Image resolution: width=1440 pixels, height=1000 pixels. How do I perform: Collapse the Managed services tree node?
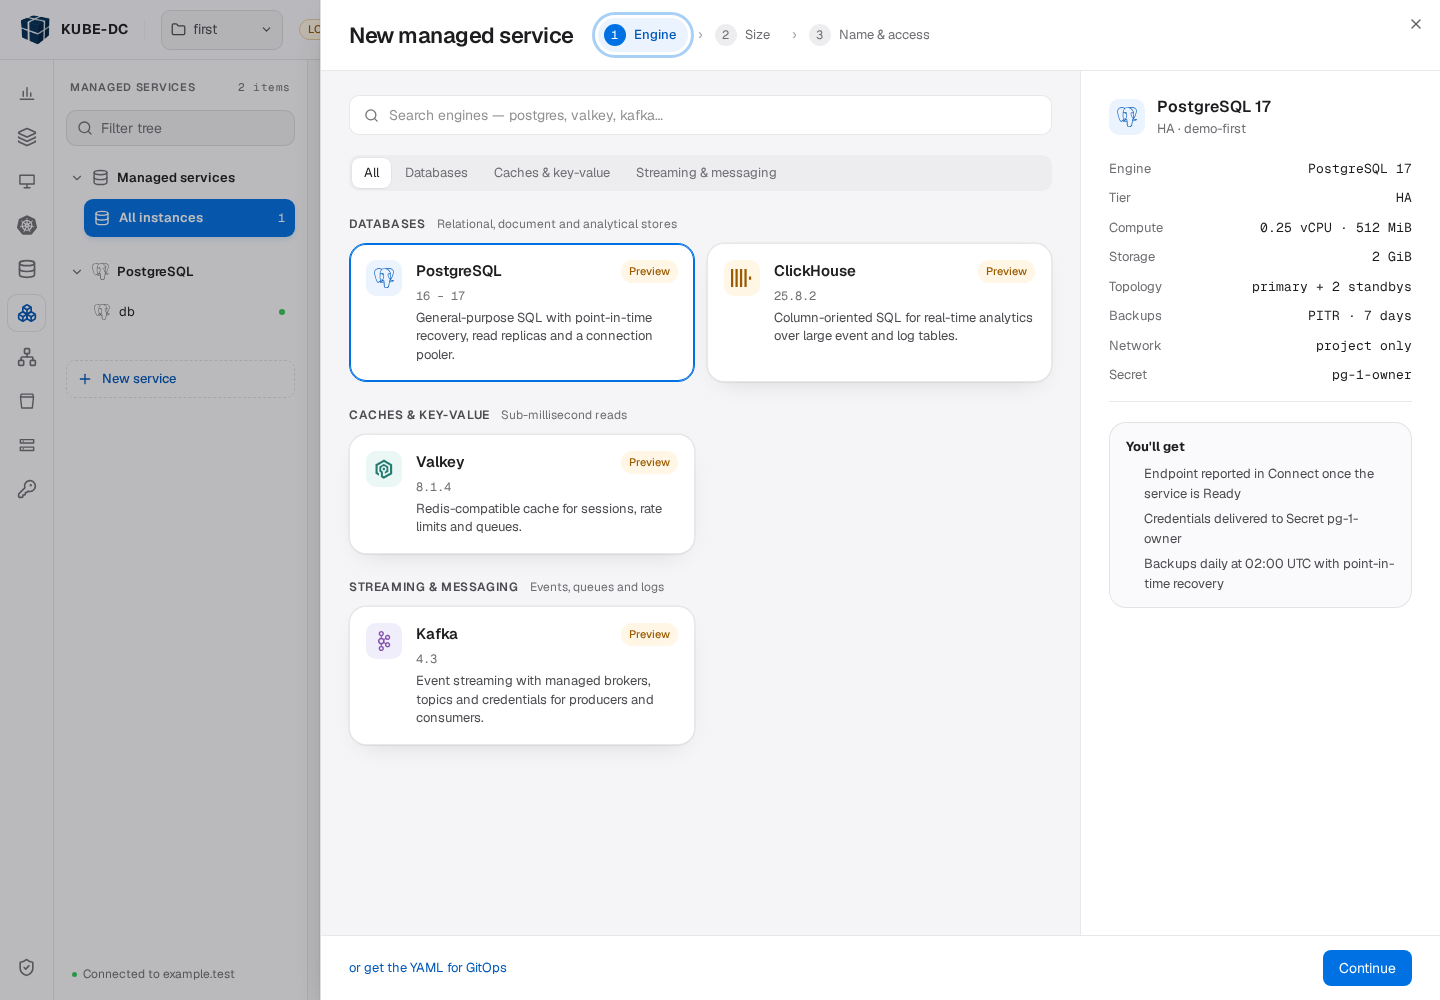point(77,178)
